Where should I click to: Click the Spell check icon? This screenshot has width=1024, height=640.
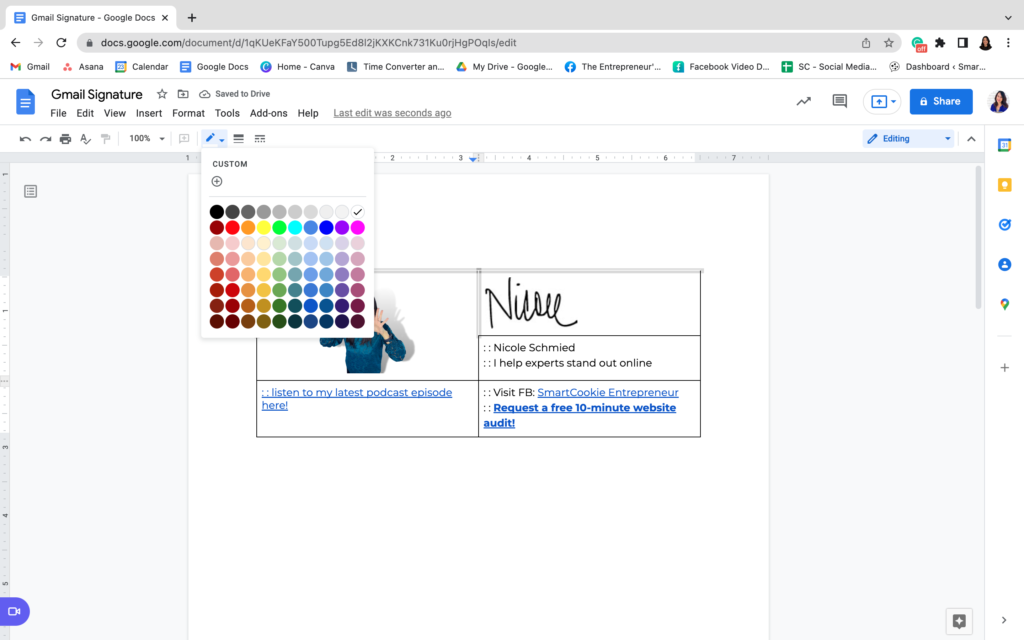[86, 138]
